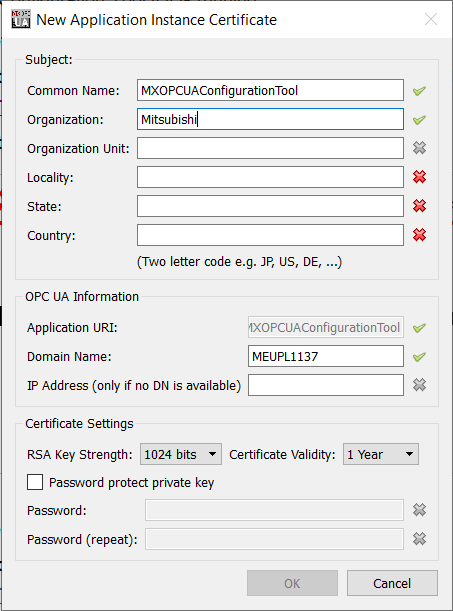The width and height of the screenshot is (453, 611).
Task: Click the MX OPC UA app icon in title bar
Action: pyautogui.click(x=21, y=19)
